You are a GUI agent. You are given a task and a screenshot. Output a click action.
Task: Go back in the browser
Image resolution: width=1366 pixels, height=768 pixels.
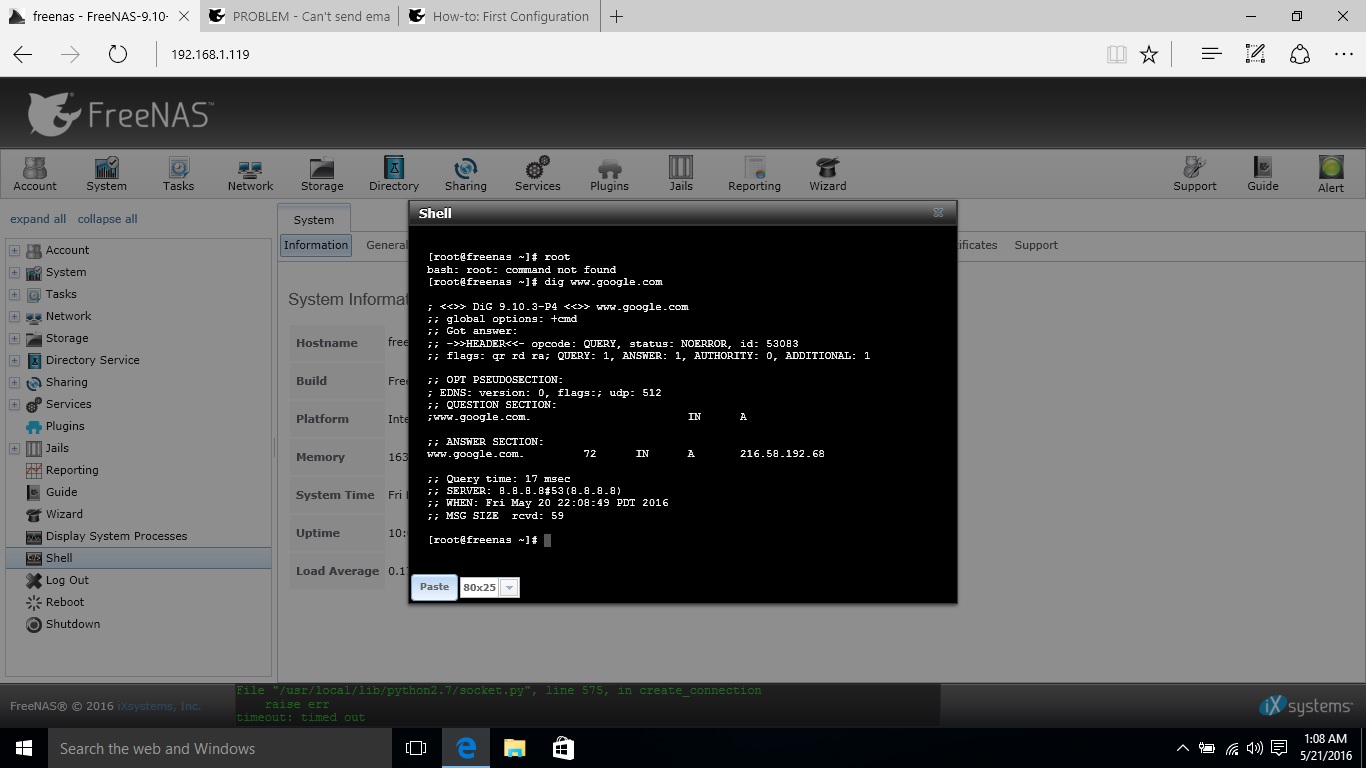coord(22,54)
